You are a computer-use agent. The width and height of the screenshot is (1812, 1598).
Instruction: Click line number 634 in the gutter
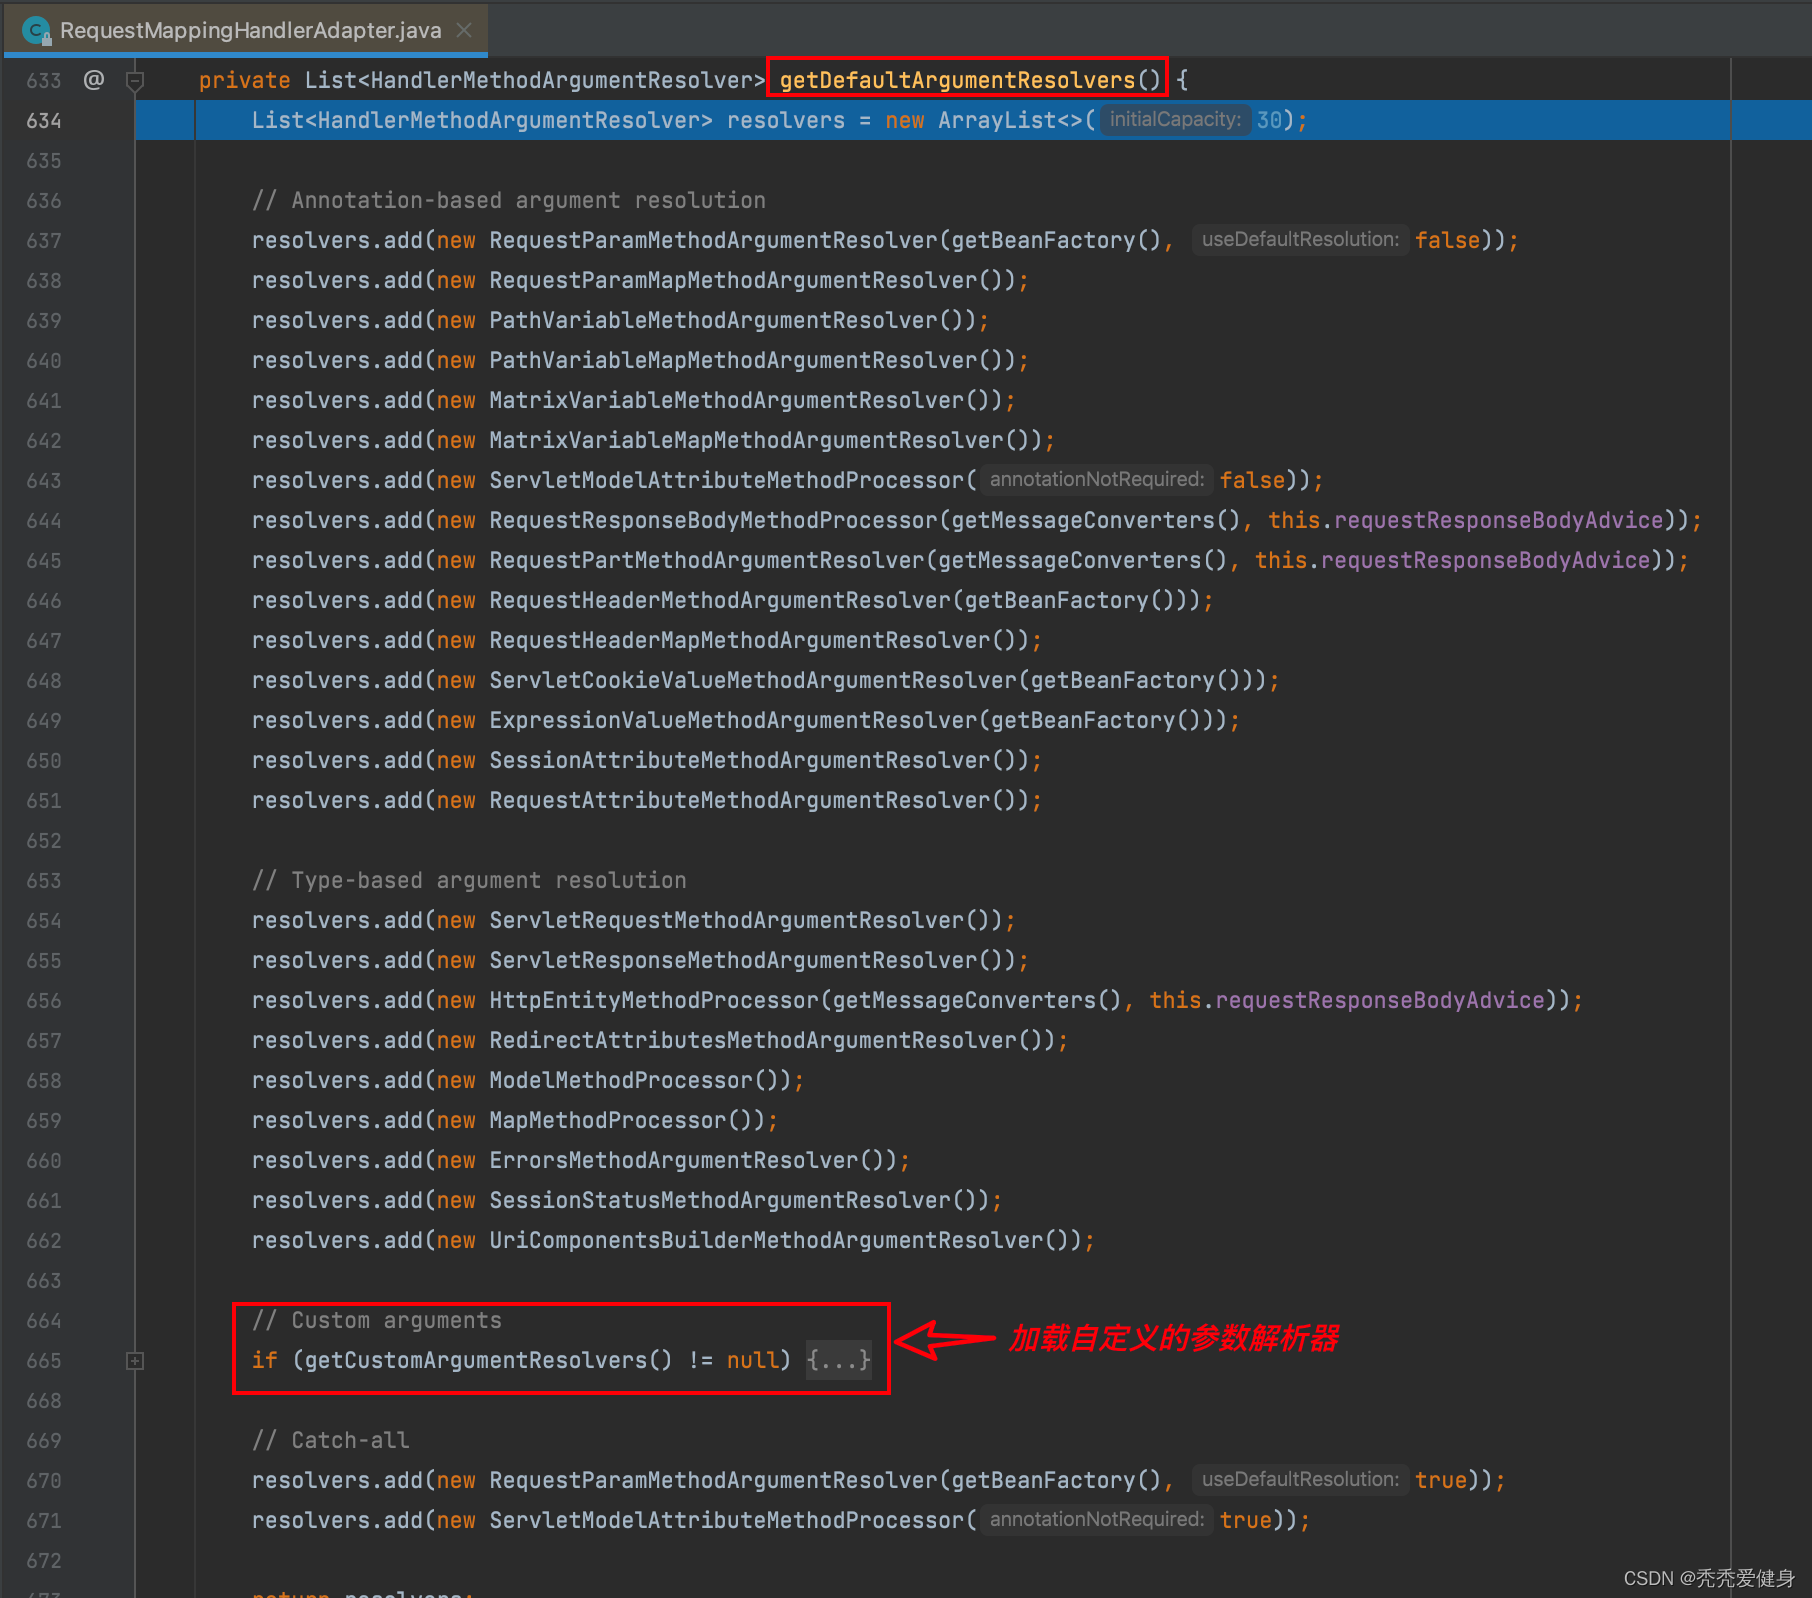coord(44,120)
